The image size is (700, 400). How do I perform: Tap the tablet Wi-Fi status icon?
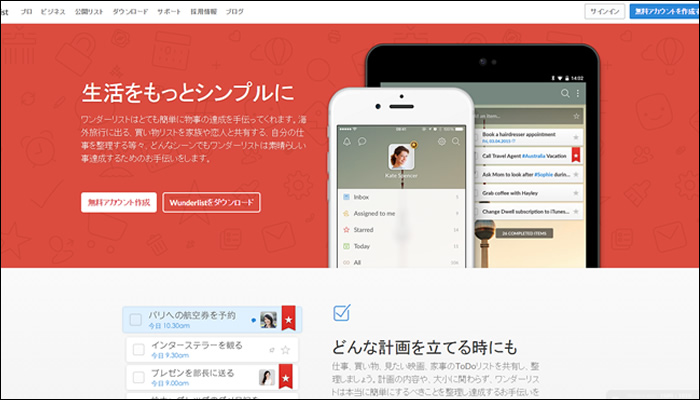point(559,78)
